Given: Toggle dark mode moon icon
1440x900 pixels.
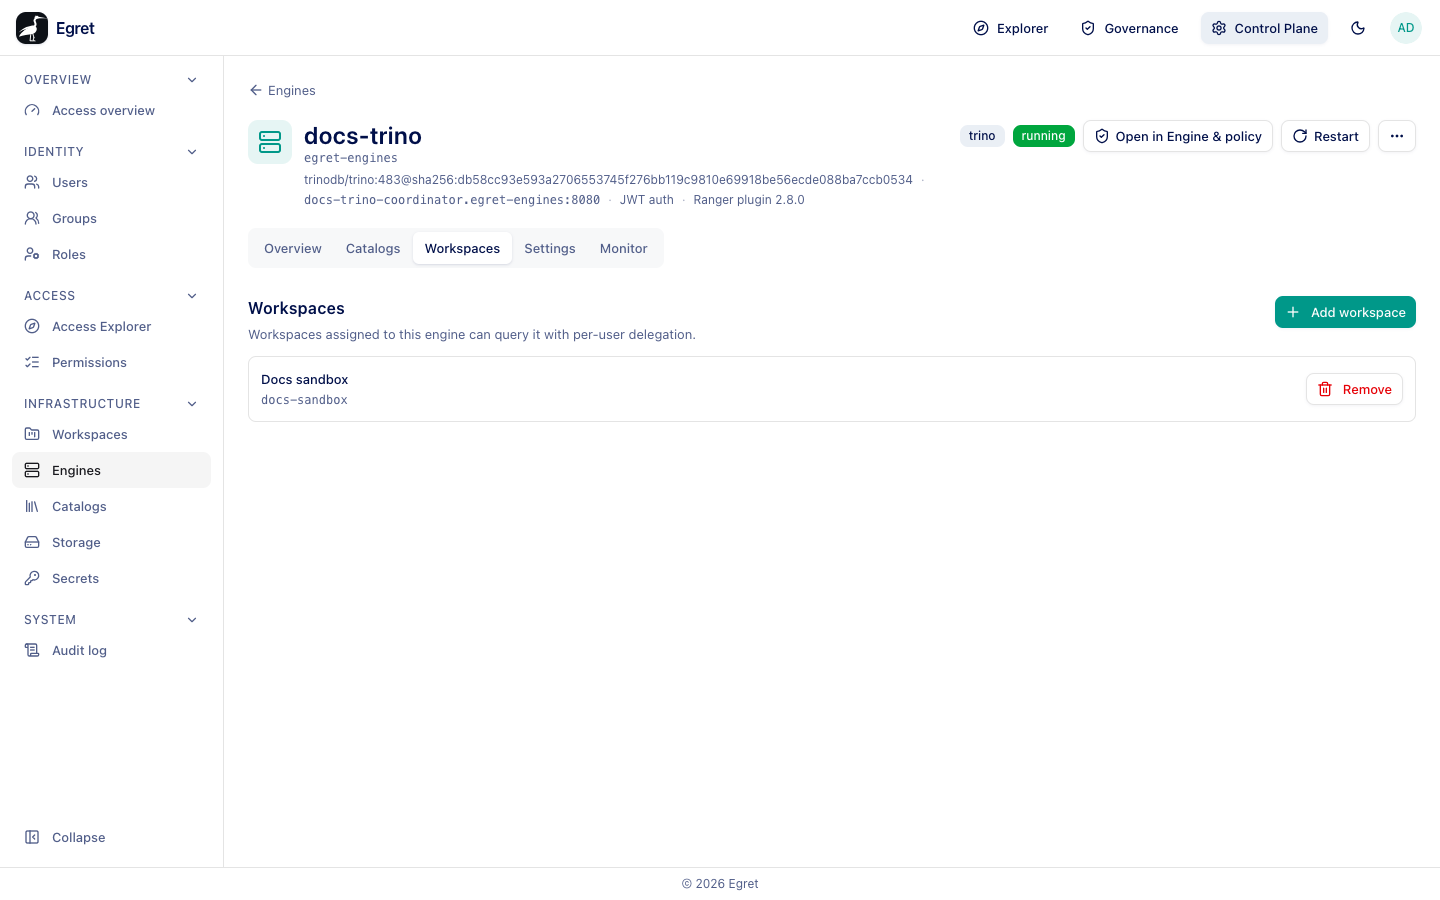Looking at the screenshot, I should [x=1358, y=28].
